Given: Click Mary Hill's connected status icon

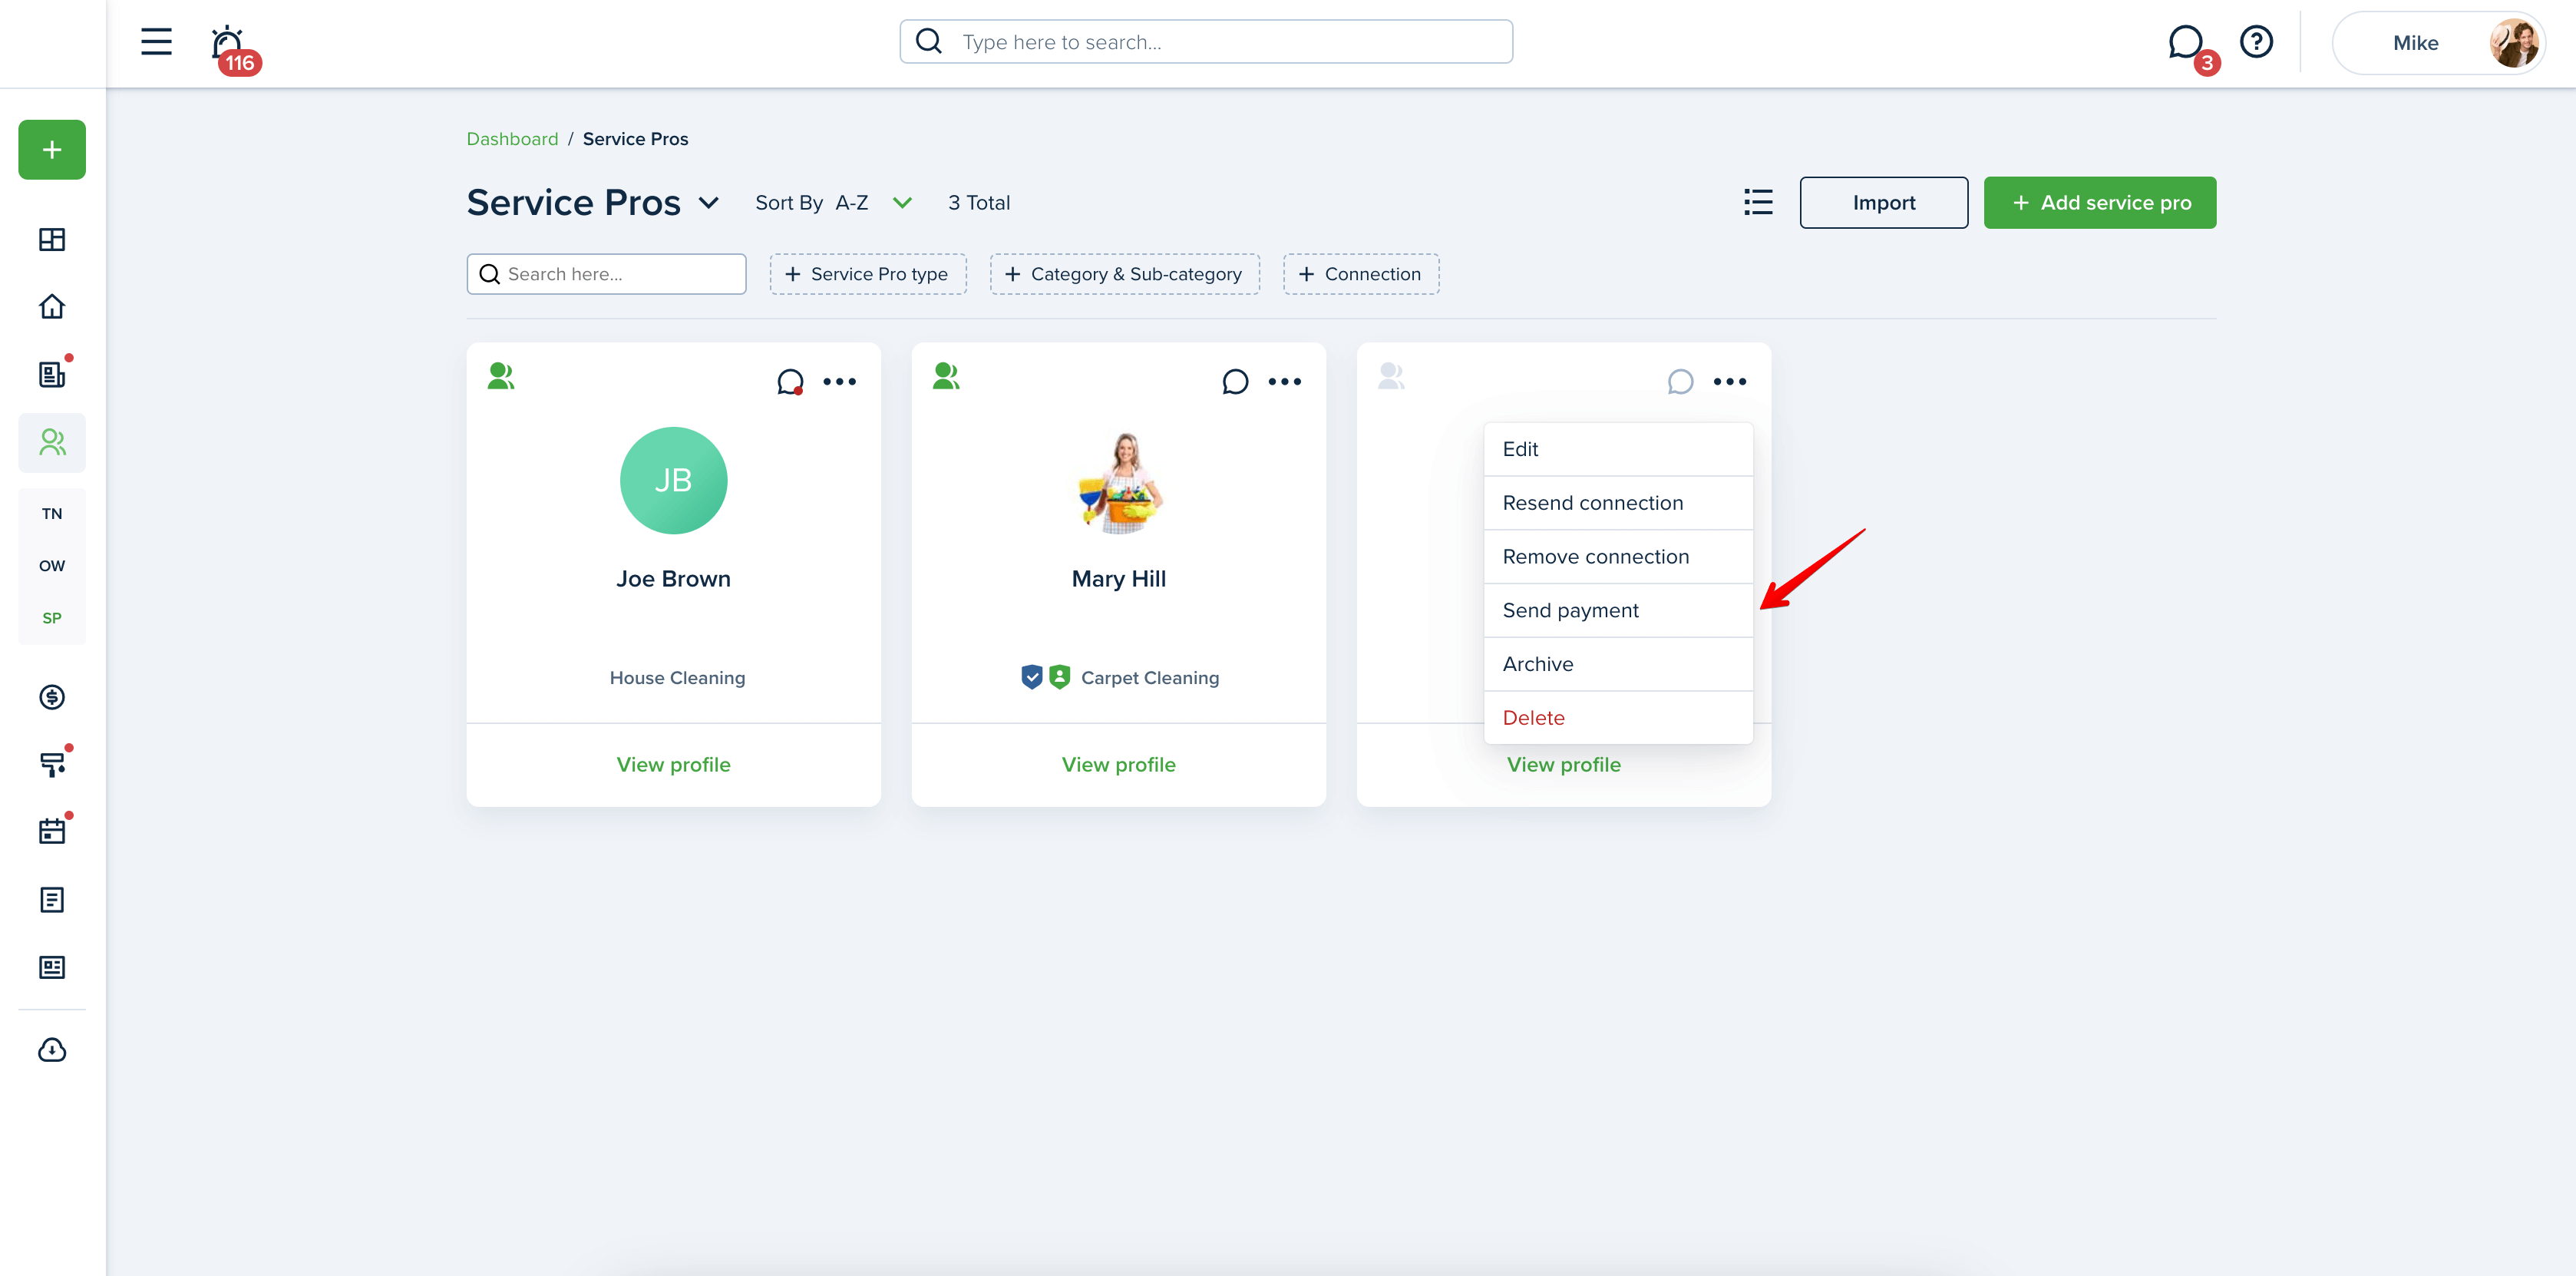Looking at the screenshot, I should click(946, 377).
